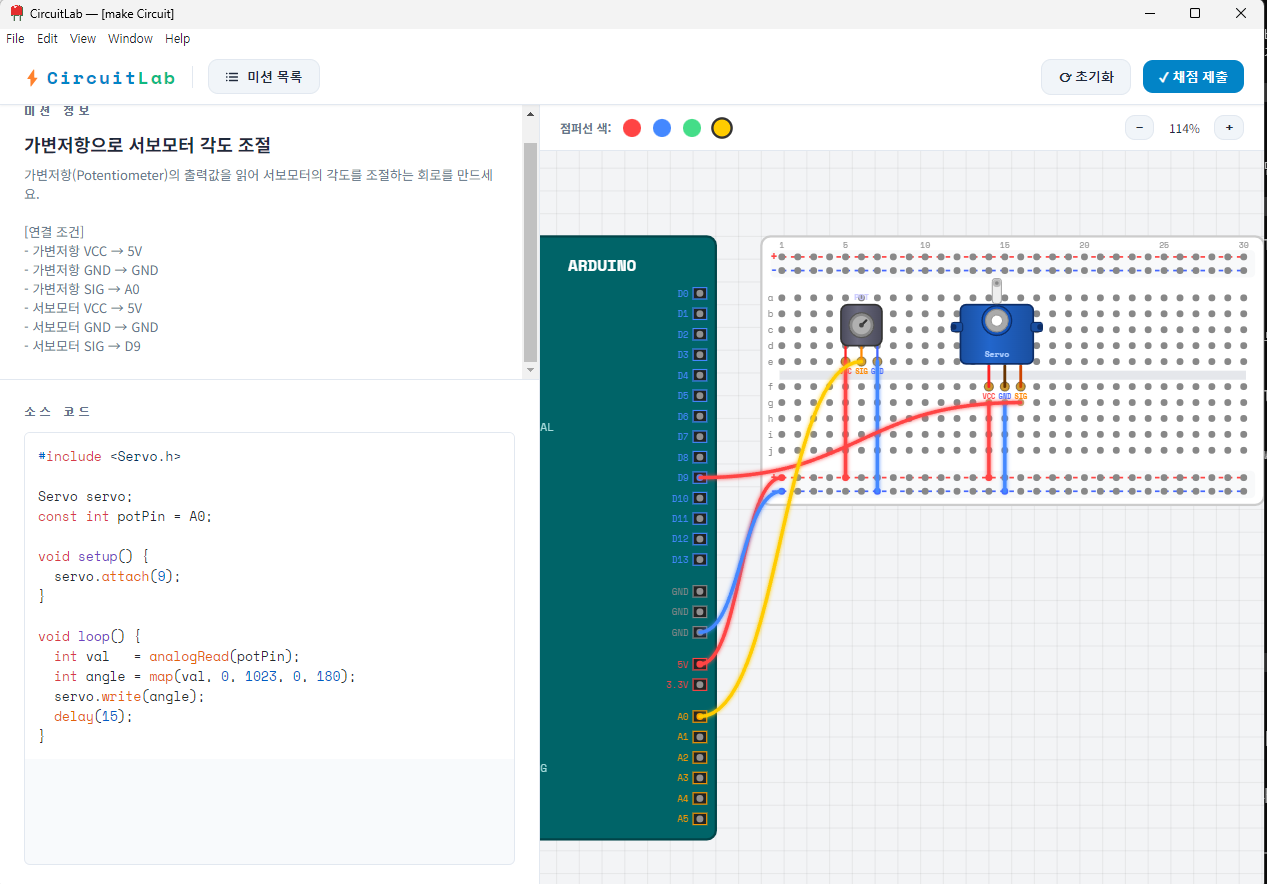The width and height of the screenshot is (1267, 884).
Task: Zoom in with plus button
Action: (x=1229, y=128)
